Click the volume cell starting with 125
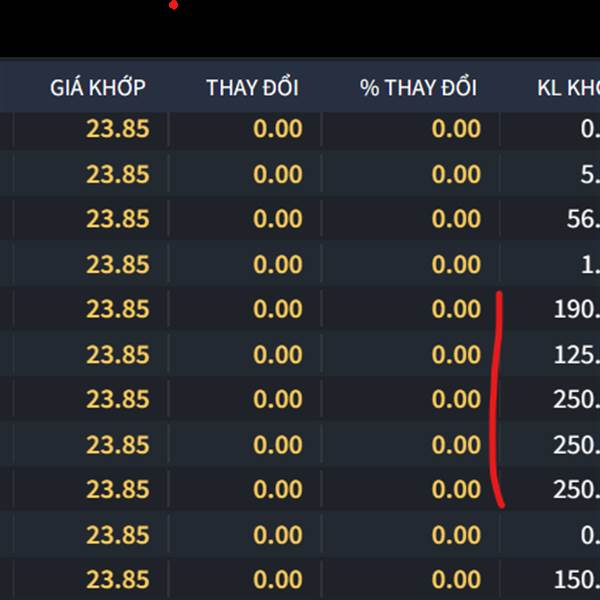Viewport: 600px width, 600px height. (575, 354)
